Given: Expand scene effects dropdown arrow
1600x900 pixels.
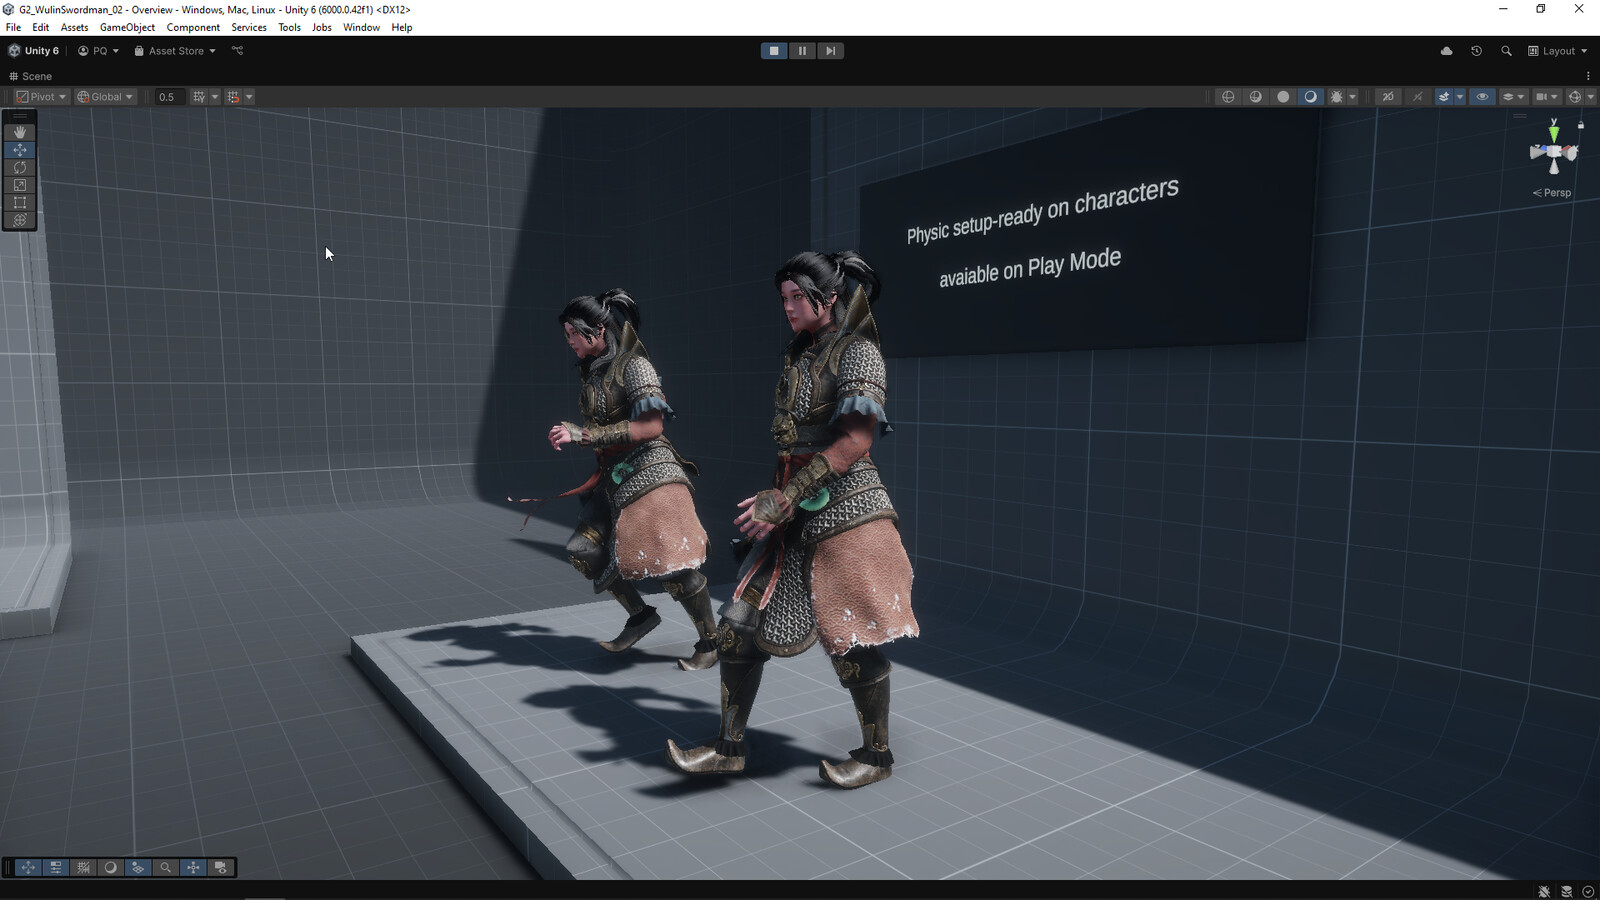Looking at the screenshot, I should pos(1460,97).
